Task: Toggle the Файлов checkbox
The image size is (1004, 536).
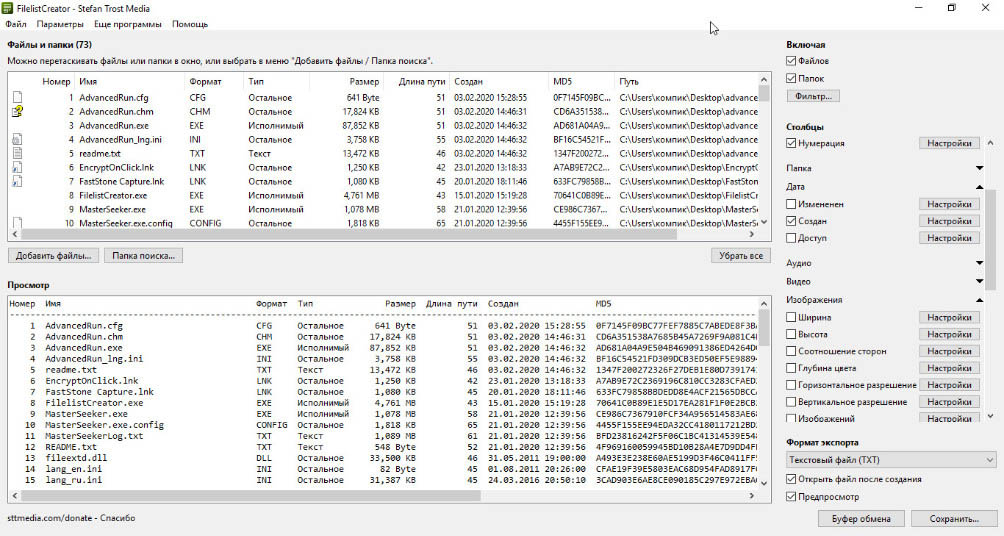Action: pos(791,61)
